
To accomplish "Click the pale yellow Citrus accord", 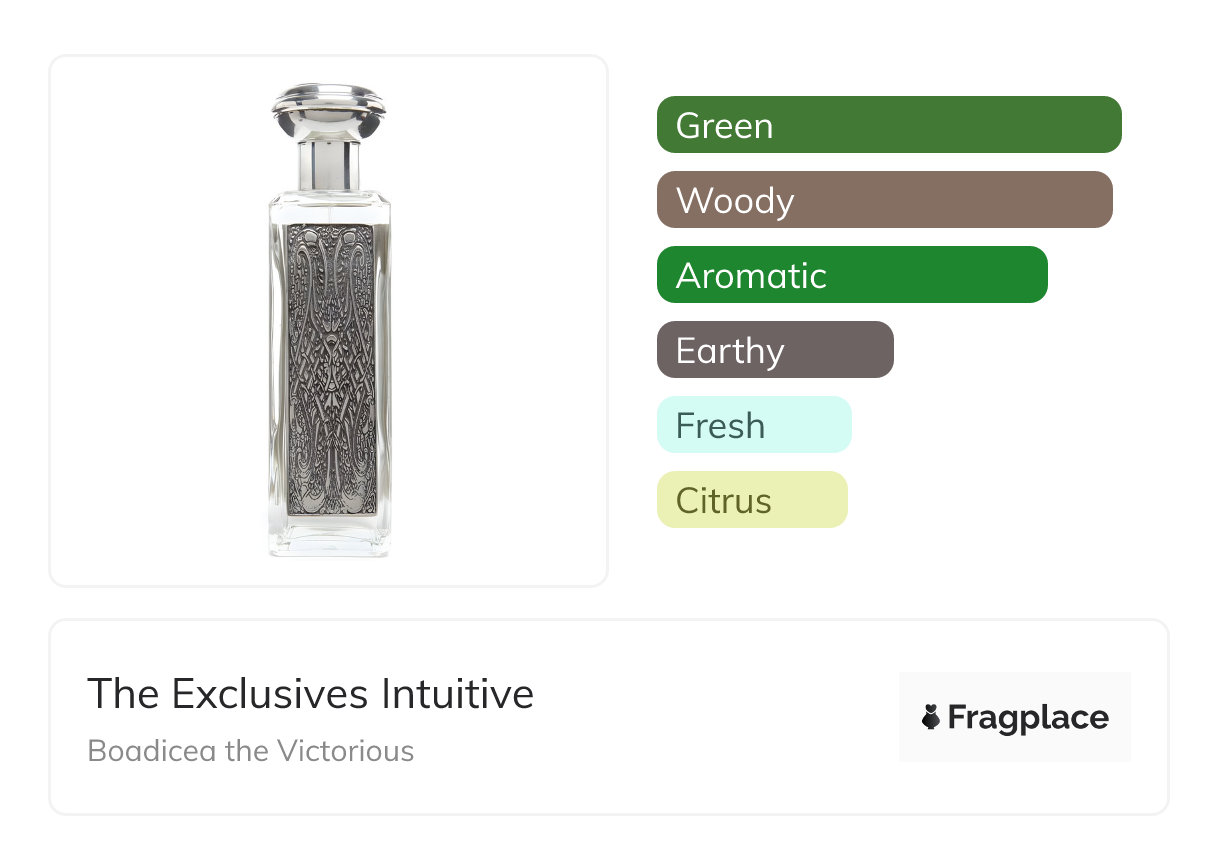I will pos(752,500).
